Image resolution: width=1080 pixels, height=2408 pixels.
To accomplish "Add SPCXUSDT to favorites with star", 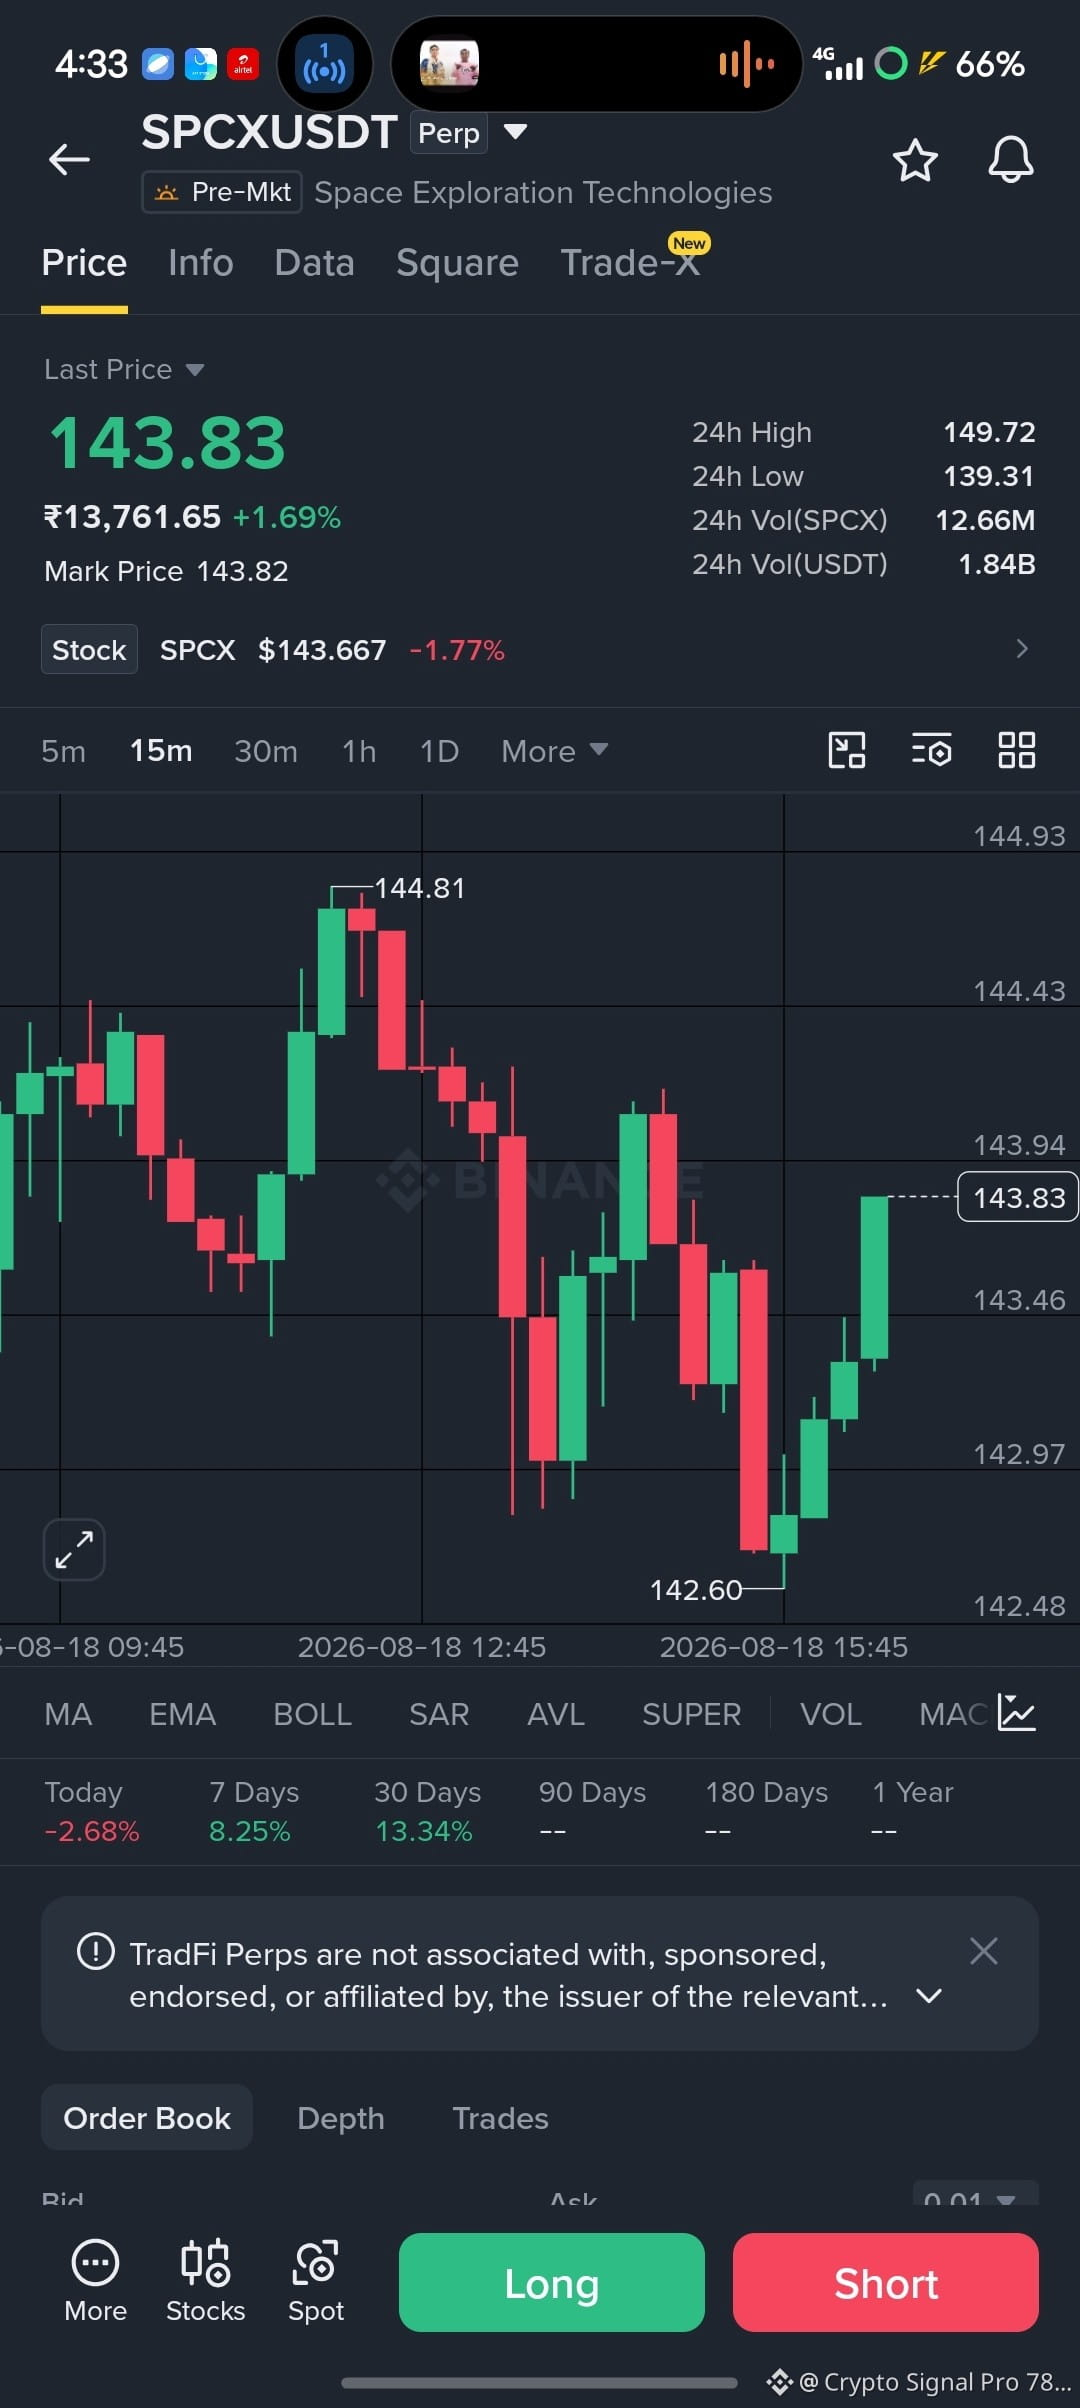I will (x=915, y=160).
